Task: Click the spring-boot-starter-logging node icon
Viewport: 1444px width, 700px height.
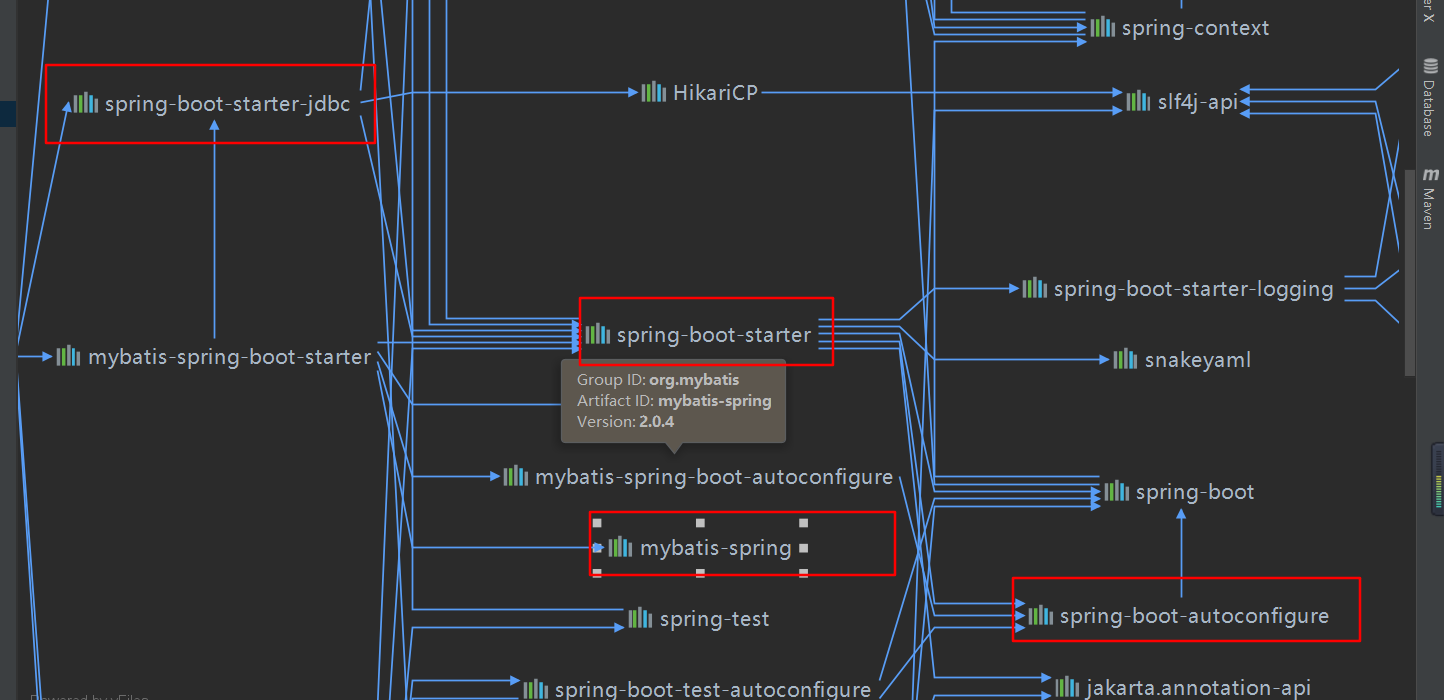Action: pos(1034,288)
